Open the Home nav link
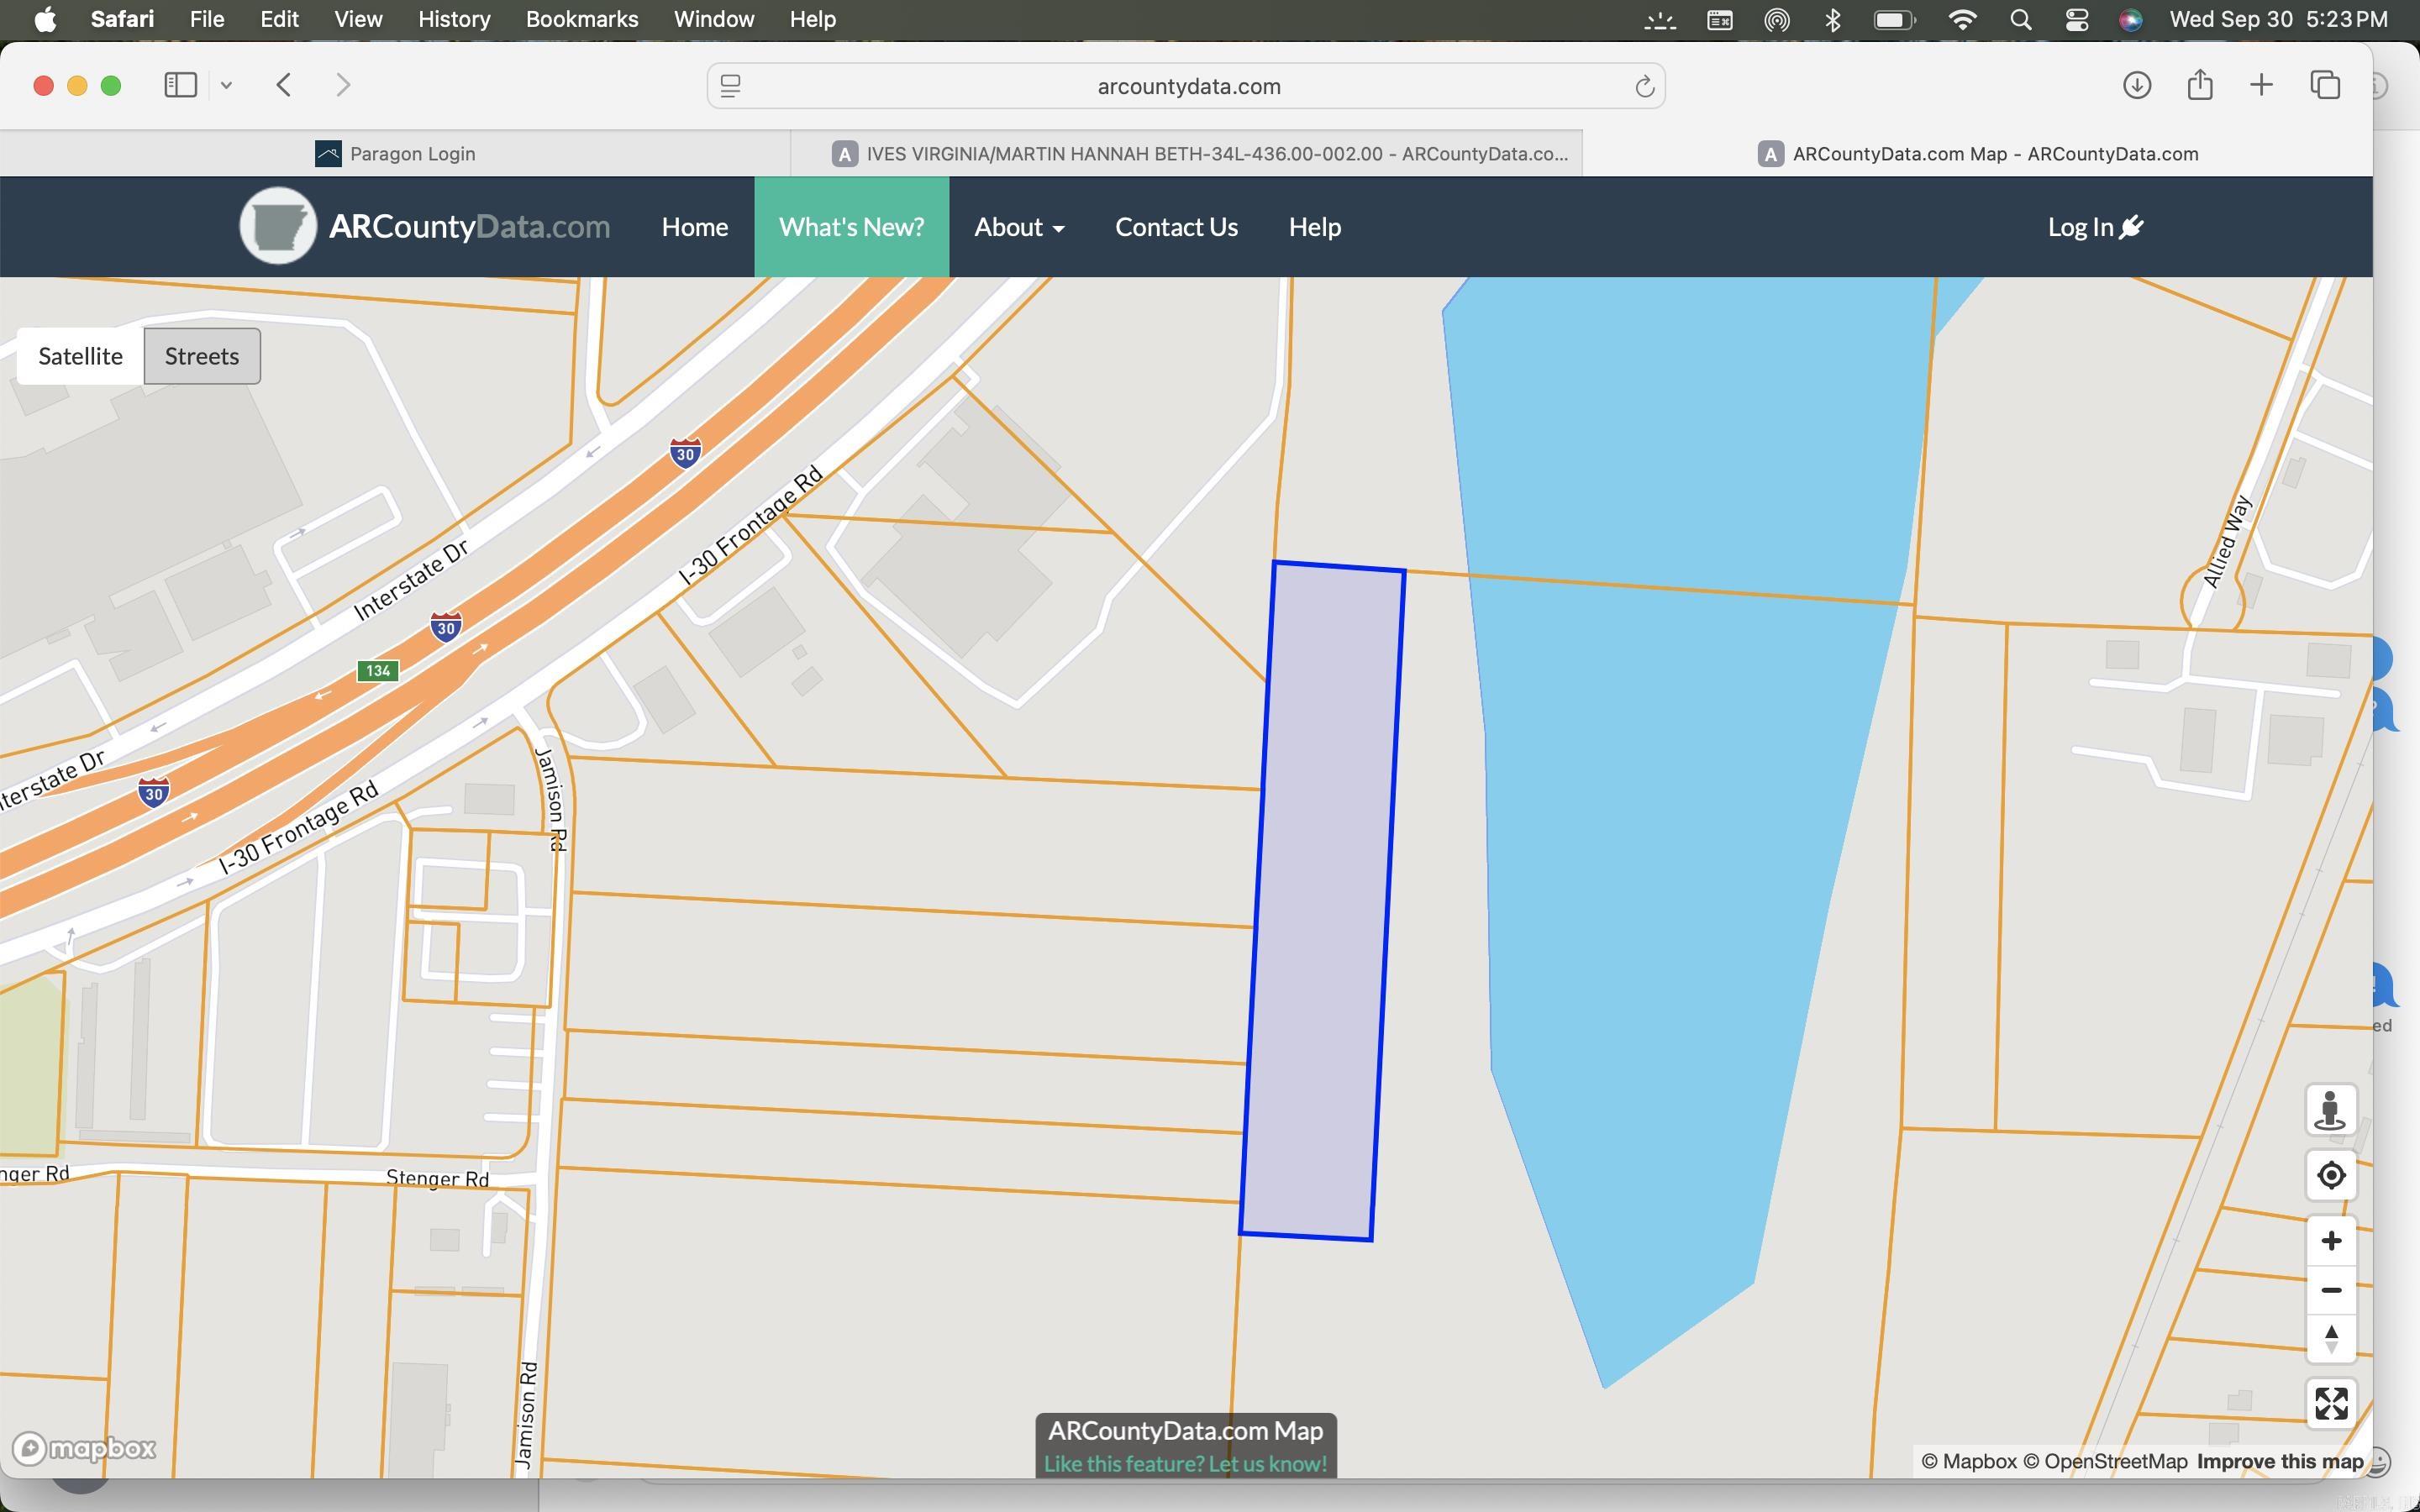 point(694,227)
